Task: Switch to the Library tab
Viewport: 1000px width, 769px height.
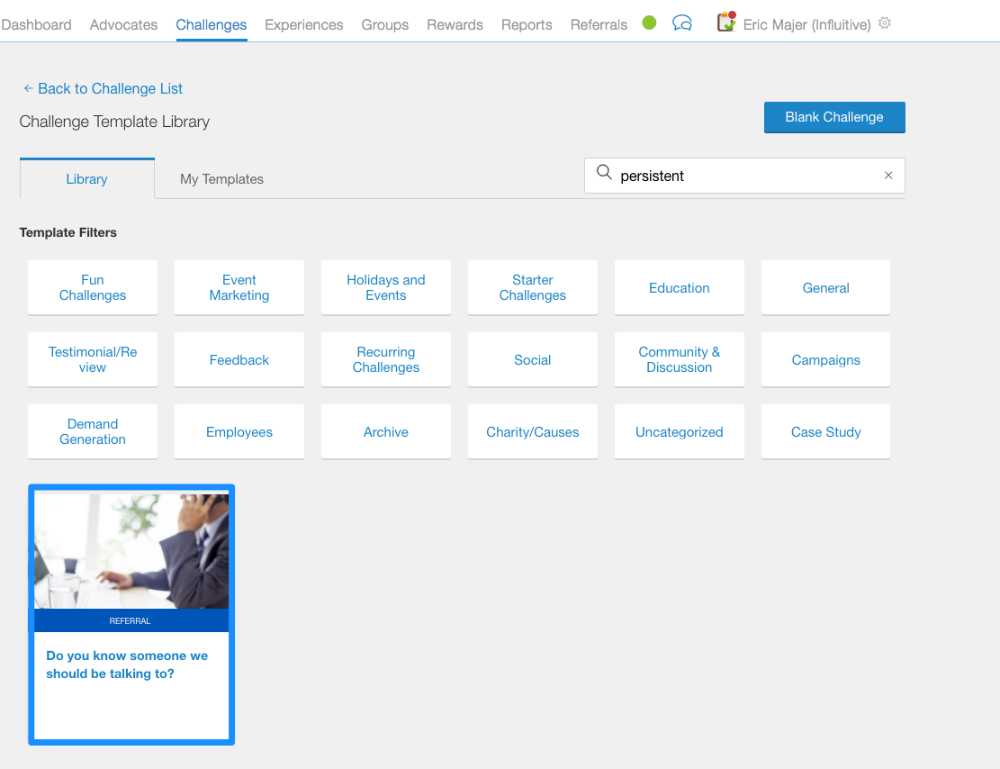Action: tap(87, 179)
